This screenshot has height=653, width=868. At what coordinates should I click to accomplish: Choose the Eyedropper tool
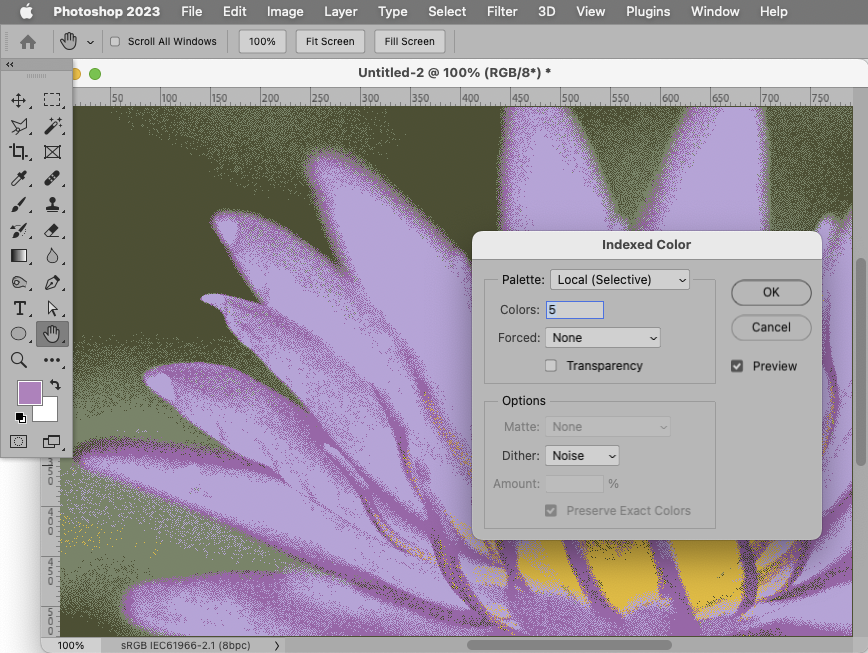pos(18,178)
